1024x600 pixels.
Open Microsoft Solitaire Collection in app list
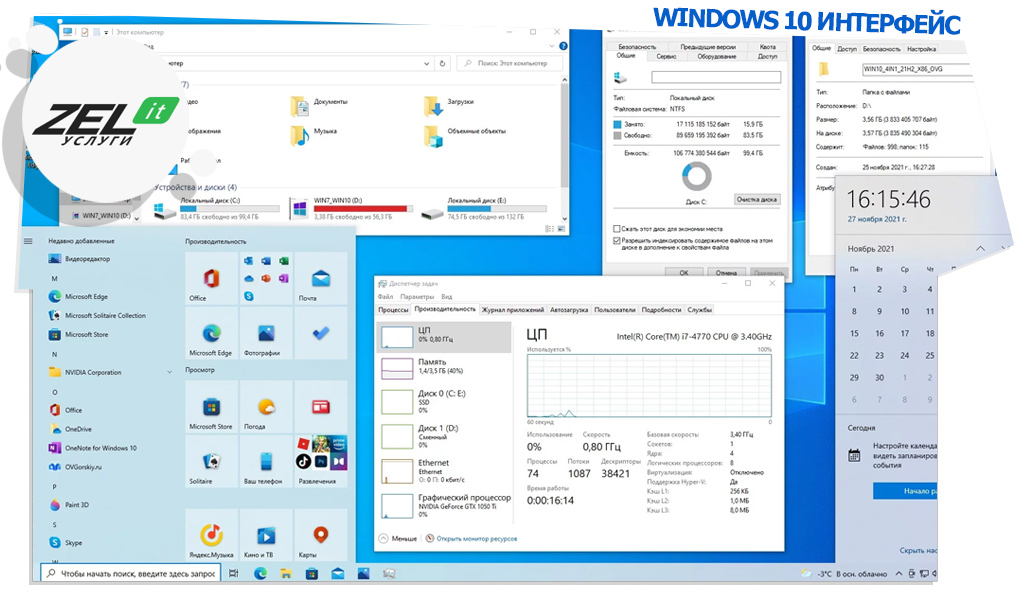click(97, 315)
